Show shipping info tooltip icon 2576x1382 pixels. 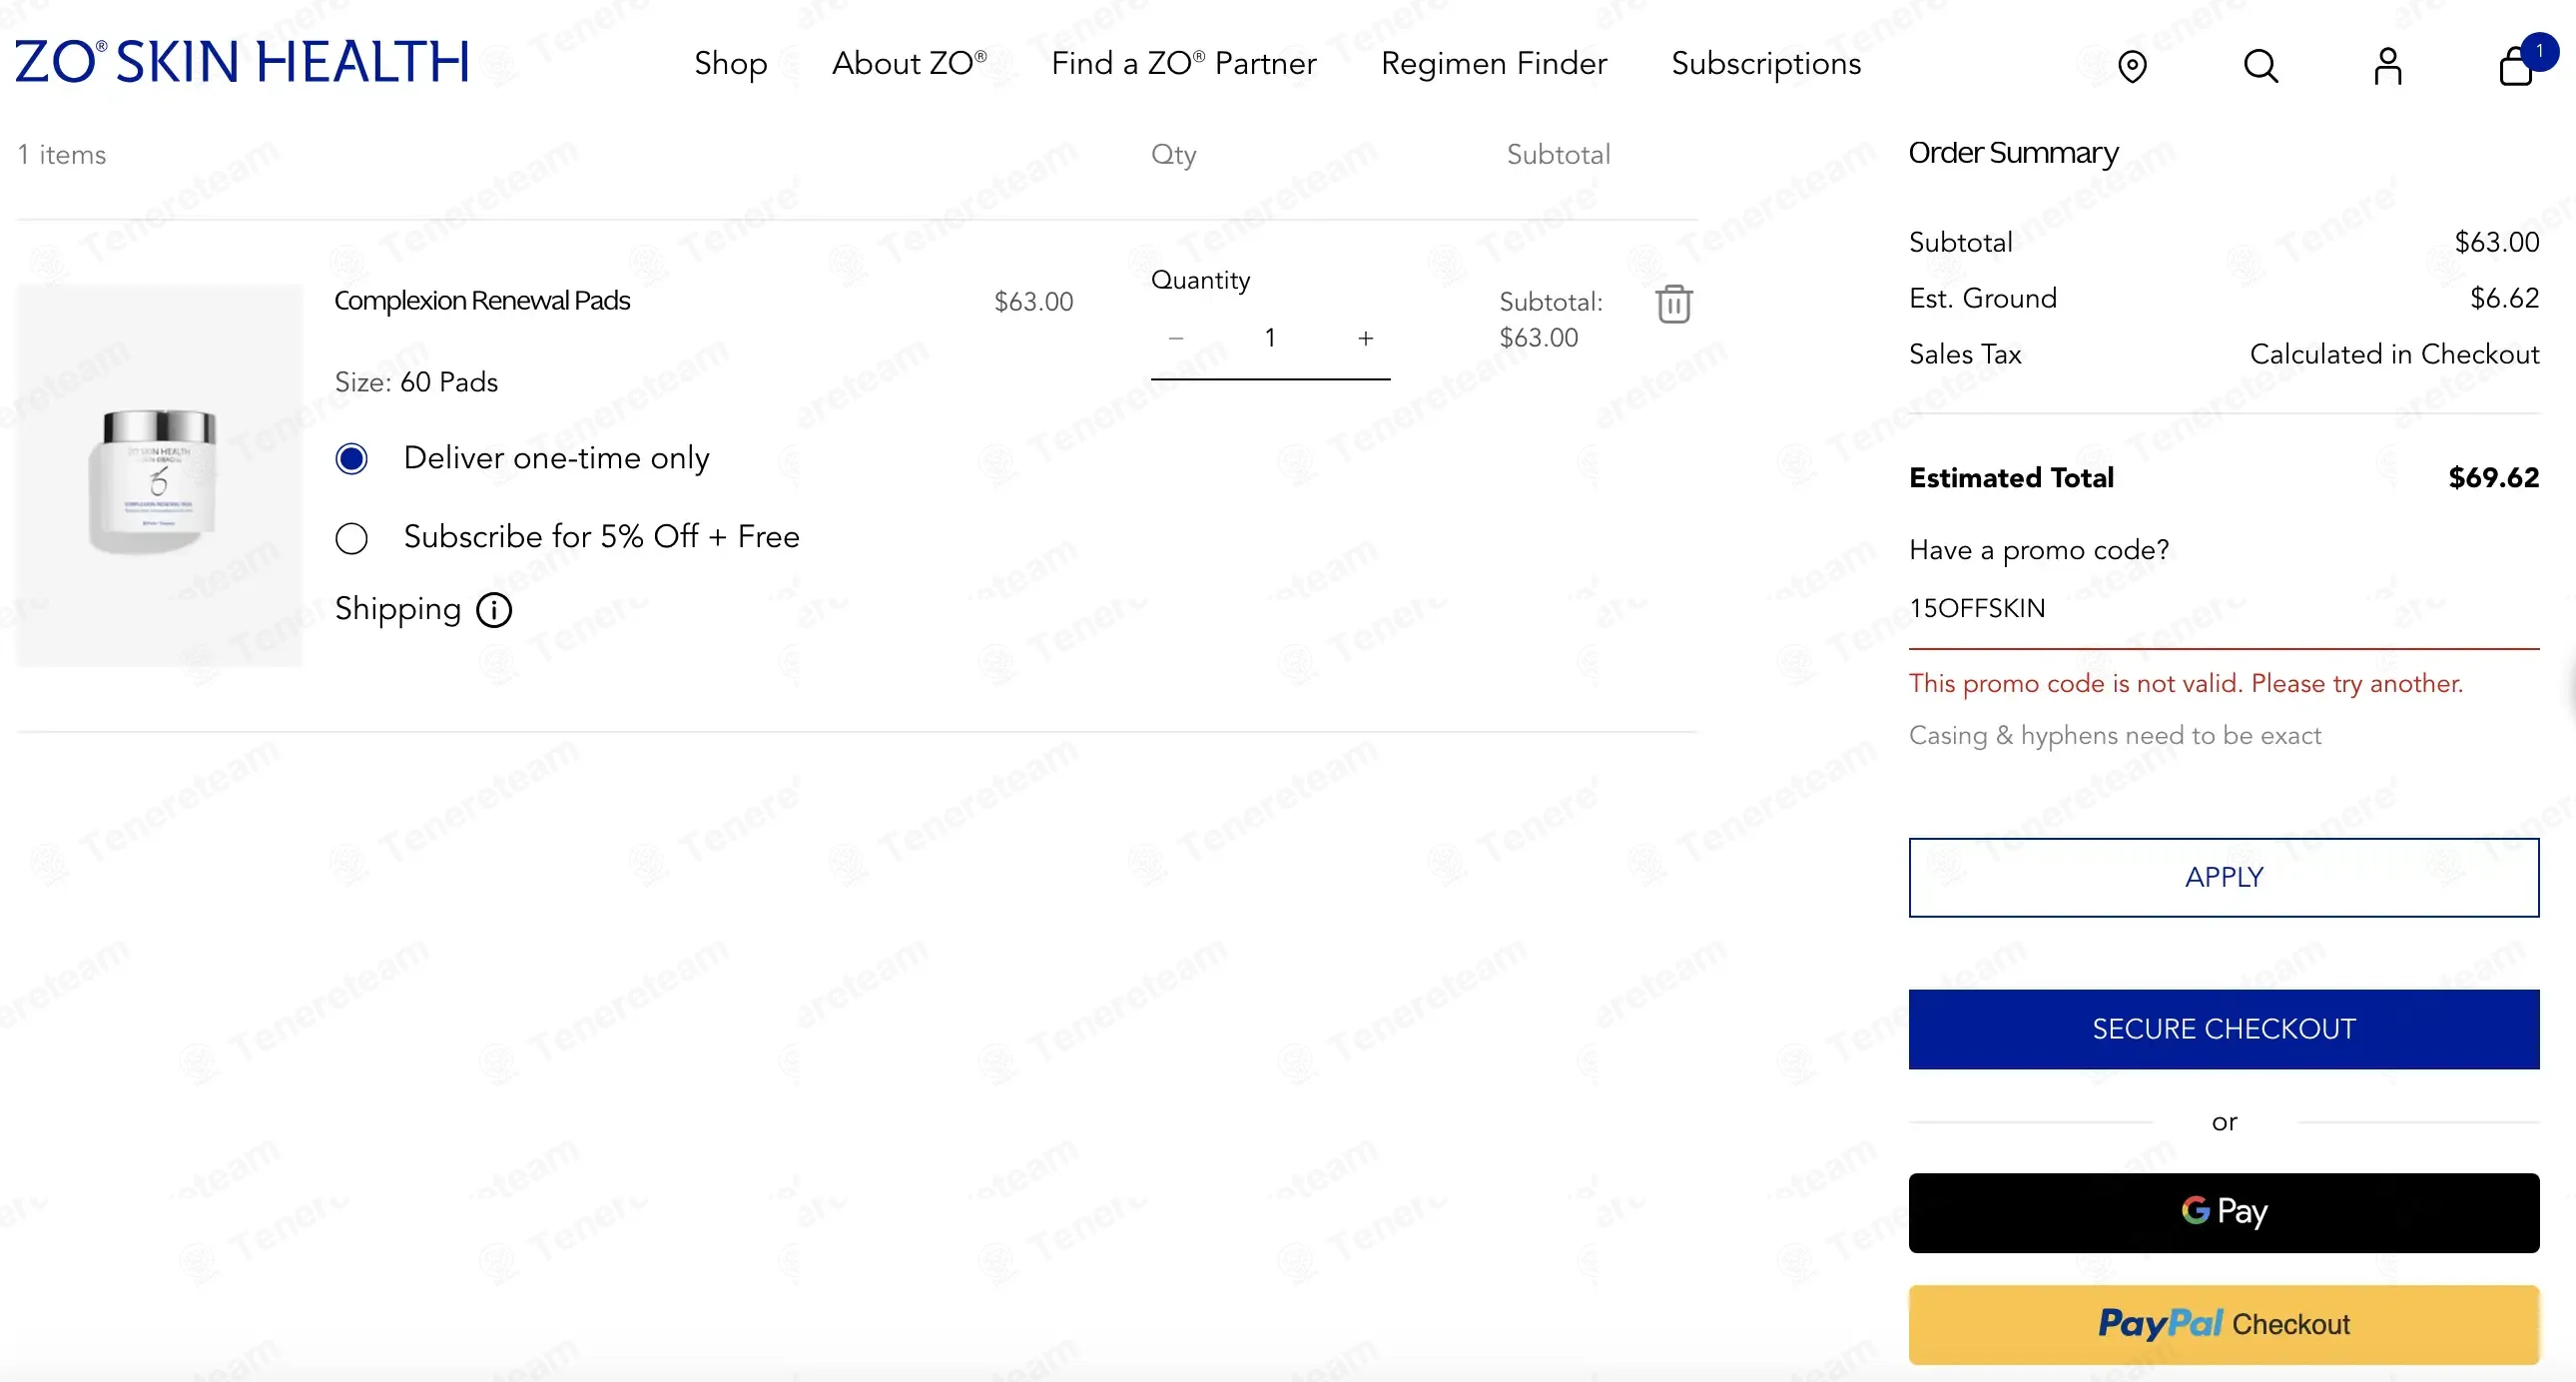[x=494, y=610]
